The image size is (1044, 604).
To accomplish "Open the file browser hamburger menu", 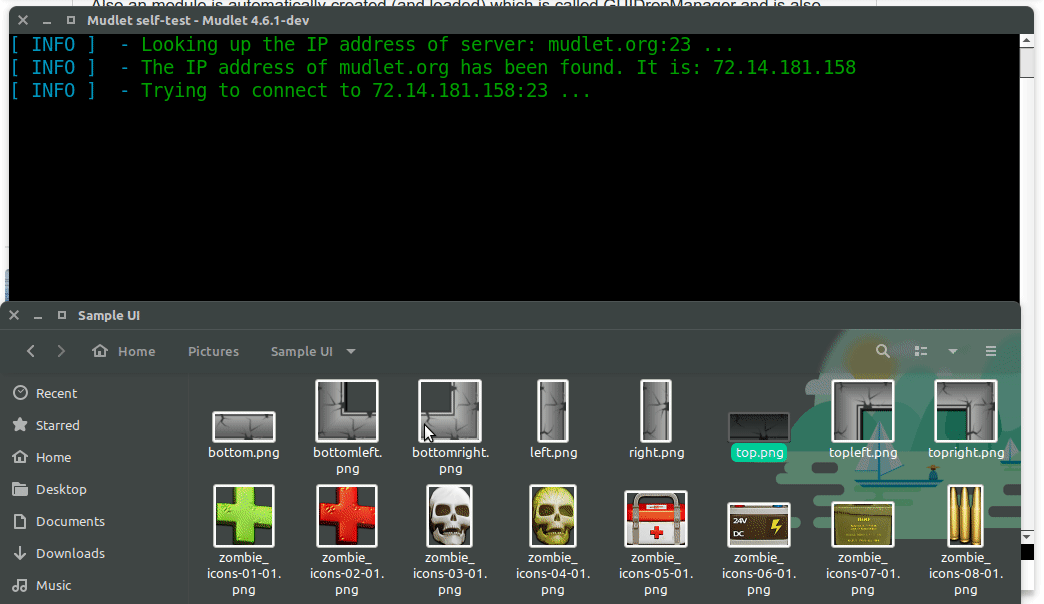I will [x=991, y=351].
